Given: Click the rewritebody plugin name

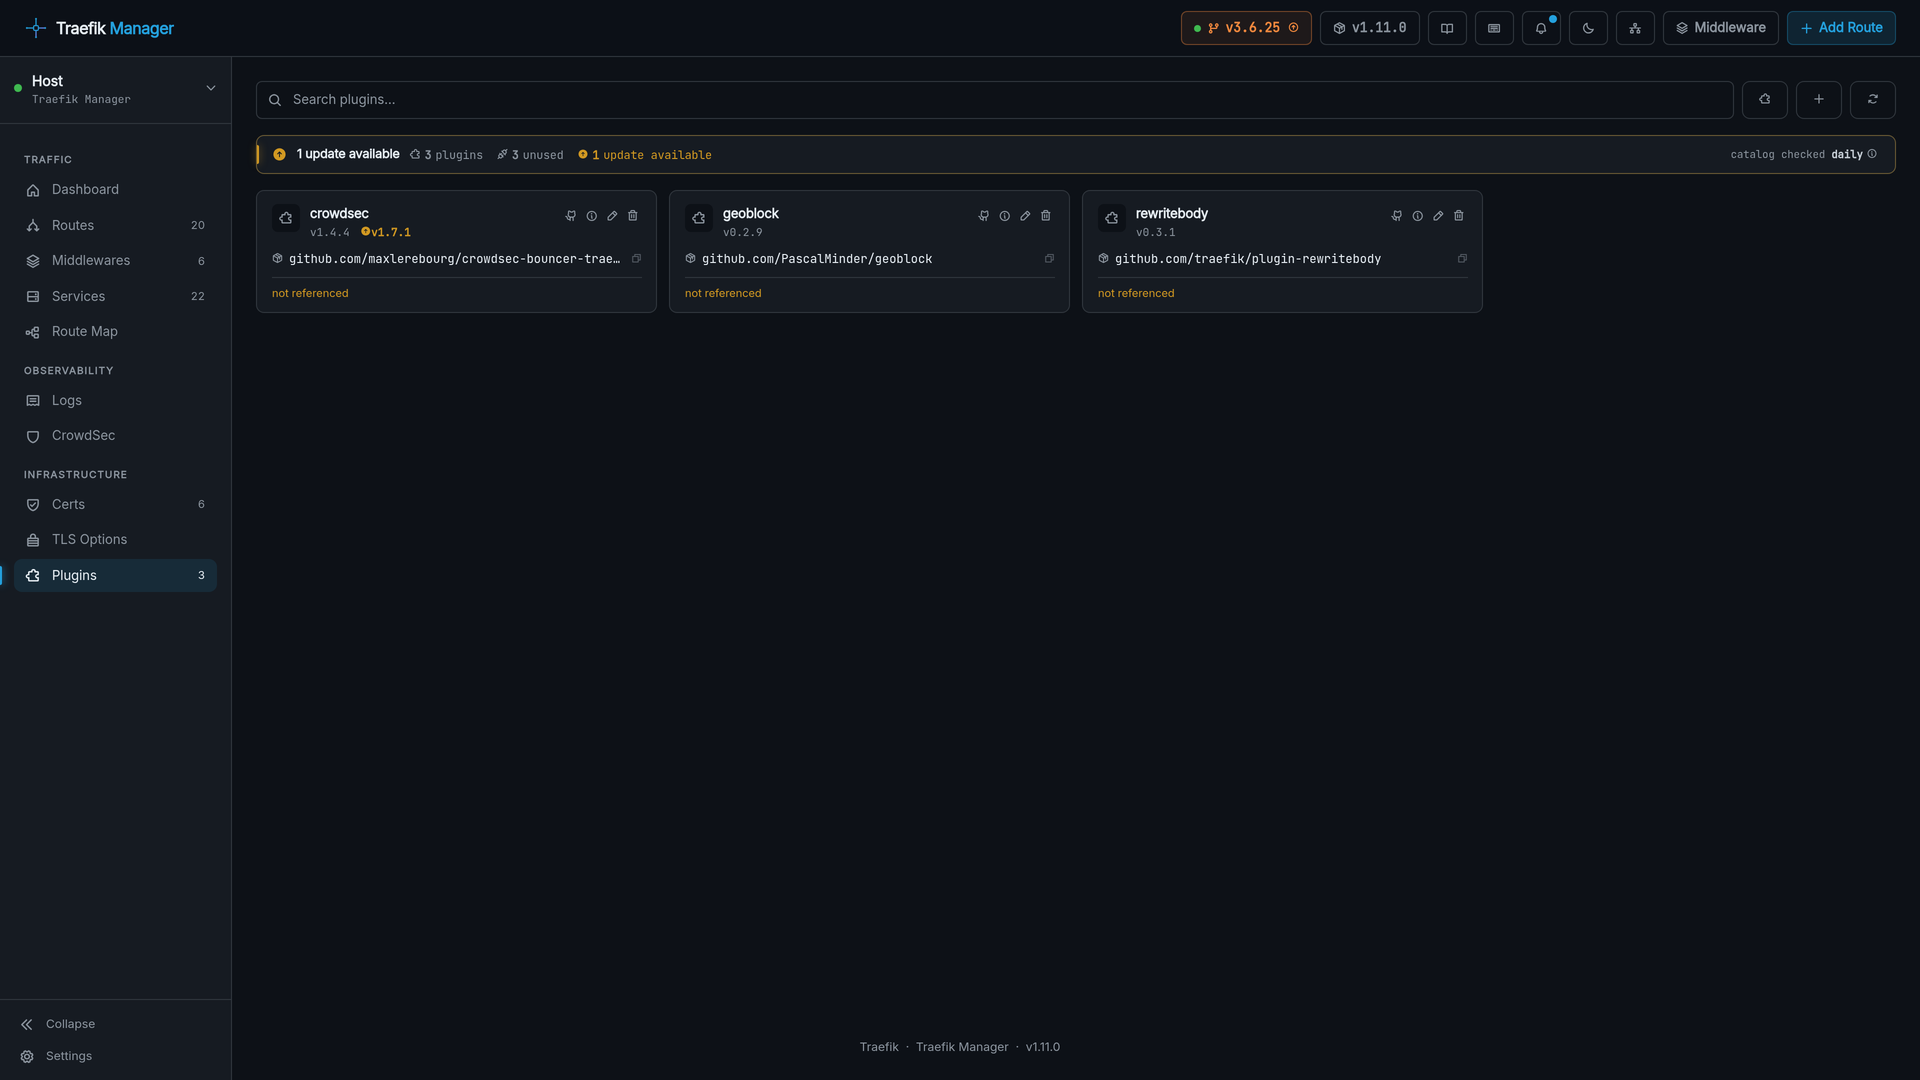Looking at the screenshot, I should [x=1172, y=214].
